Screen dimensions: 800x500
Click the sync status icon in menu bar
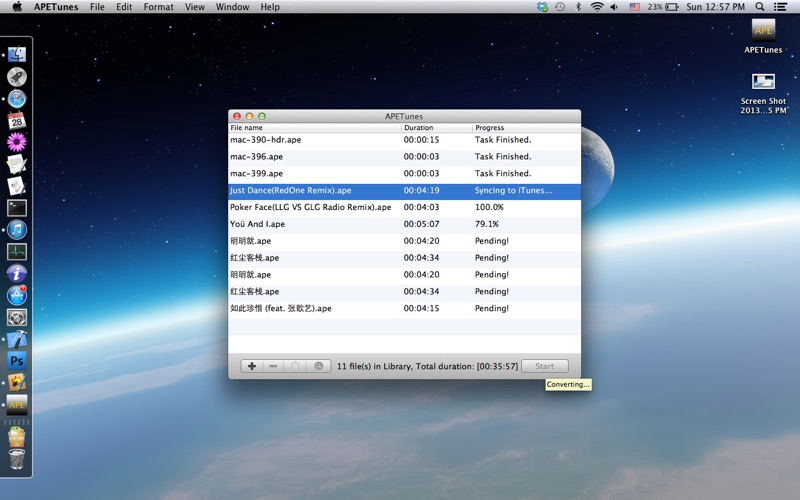pos(542,7)
